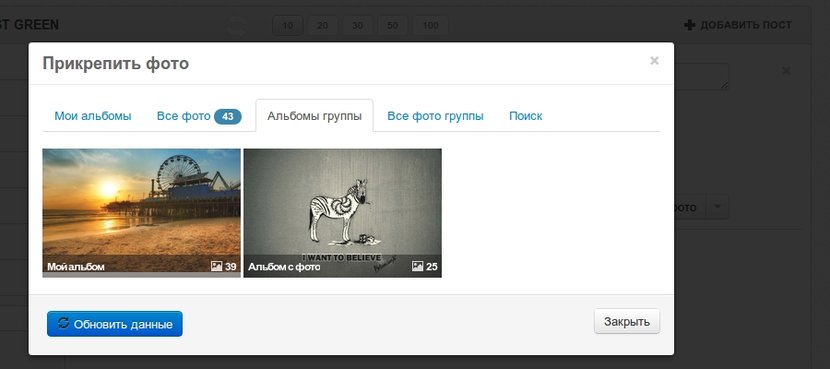The image size is (830, 369).
Task: Expand the dropdown arrow beside фото button
Action: (717, 207)
